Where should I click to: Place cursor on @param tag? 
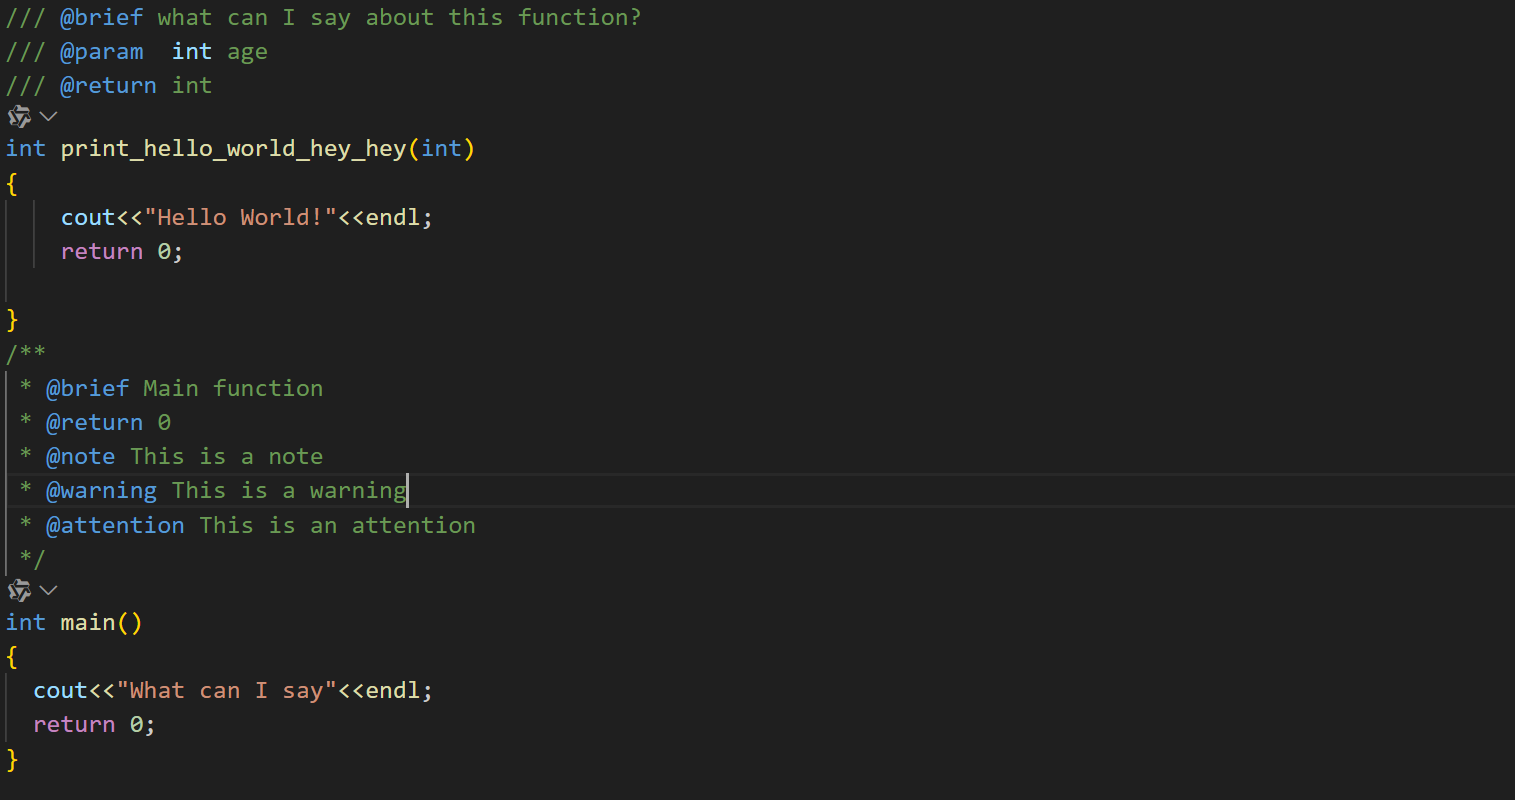pyautogui.click(x=101, y=52)
